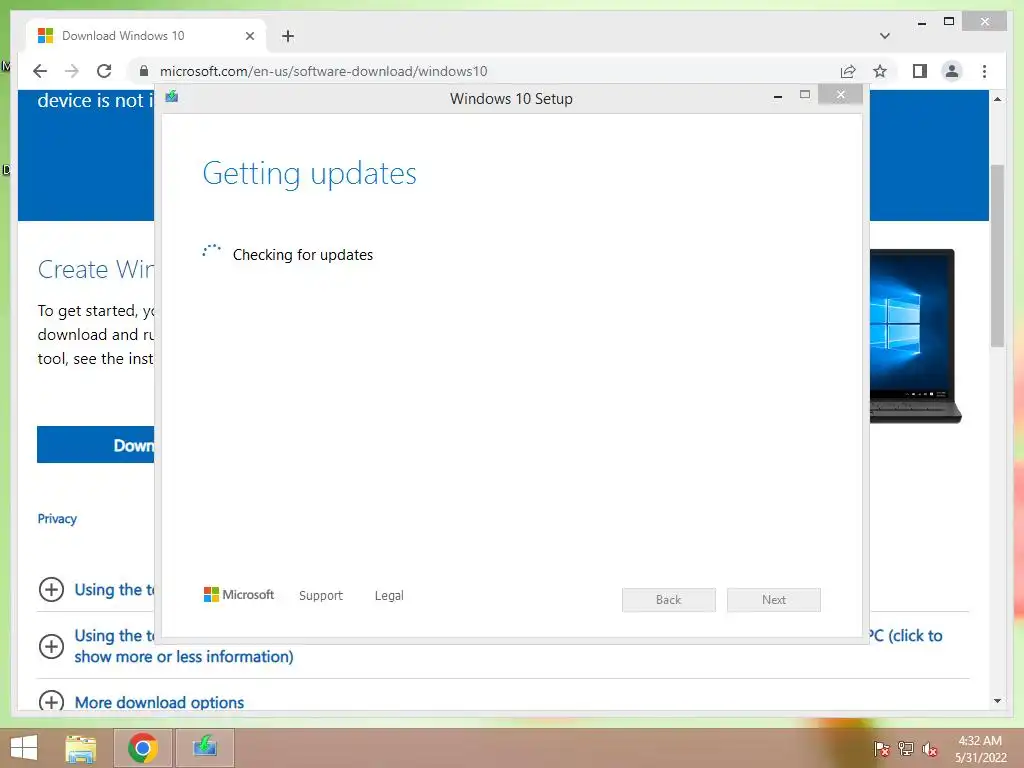
Task: Click the page vertical scrollbar thumb
Action: click(x=997, y=256)
